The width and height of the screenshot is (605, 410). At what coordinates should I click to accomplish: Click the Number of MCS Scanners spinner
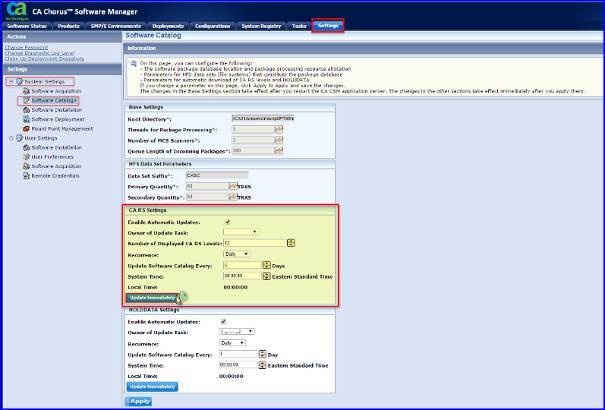pos(279,140)
